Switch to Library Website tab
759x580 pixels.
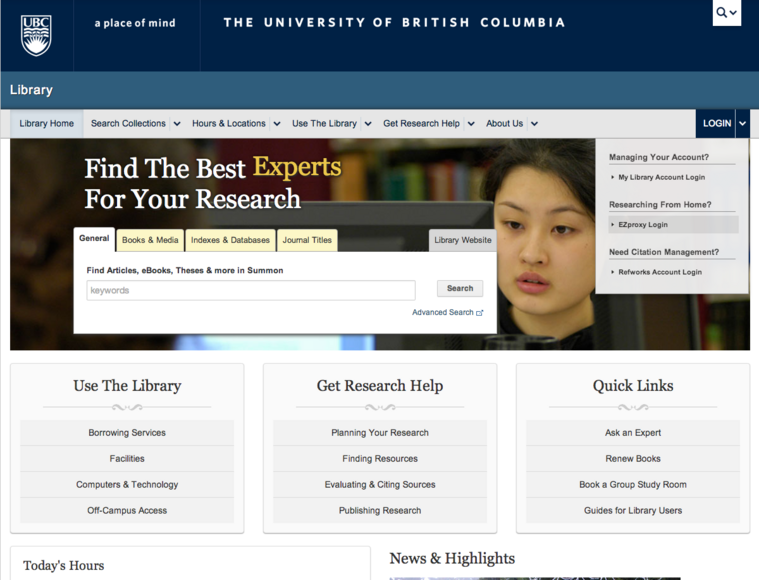[x=463, y=240]
